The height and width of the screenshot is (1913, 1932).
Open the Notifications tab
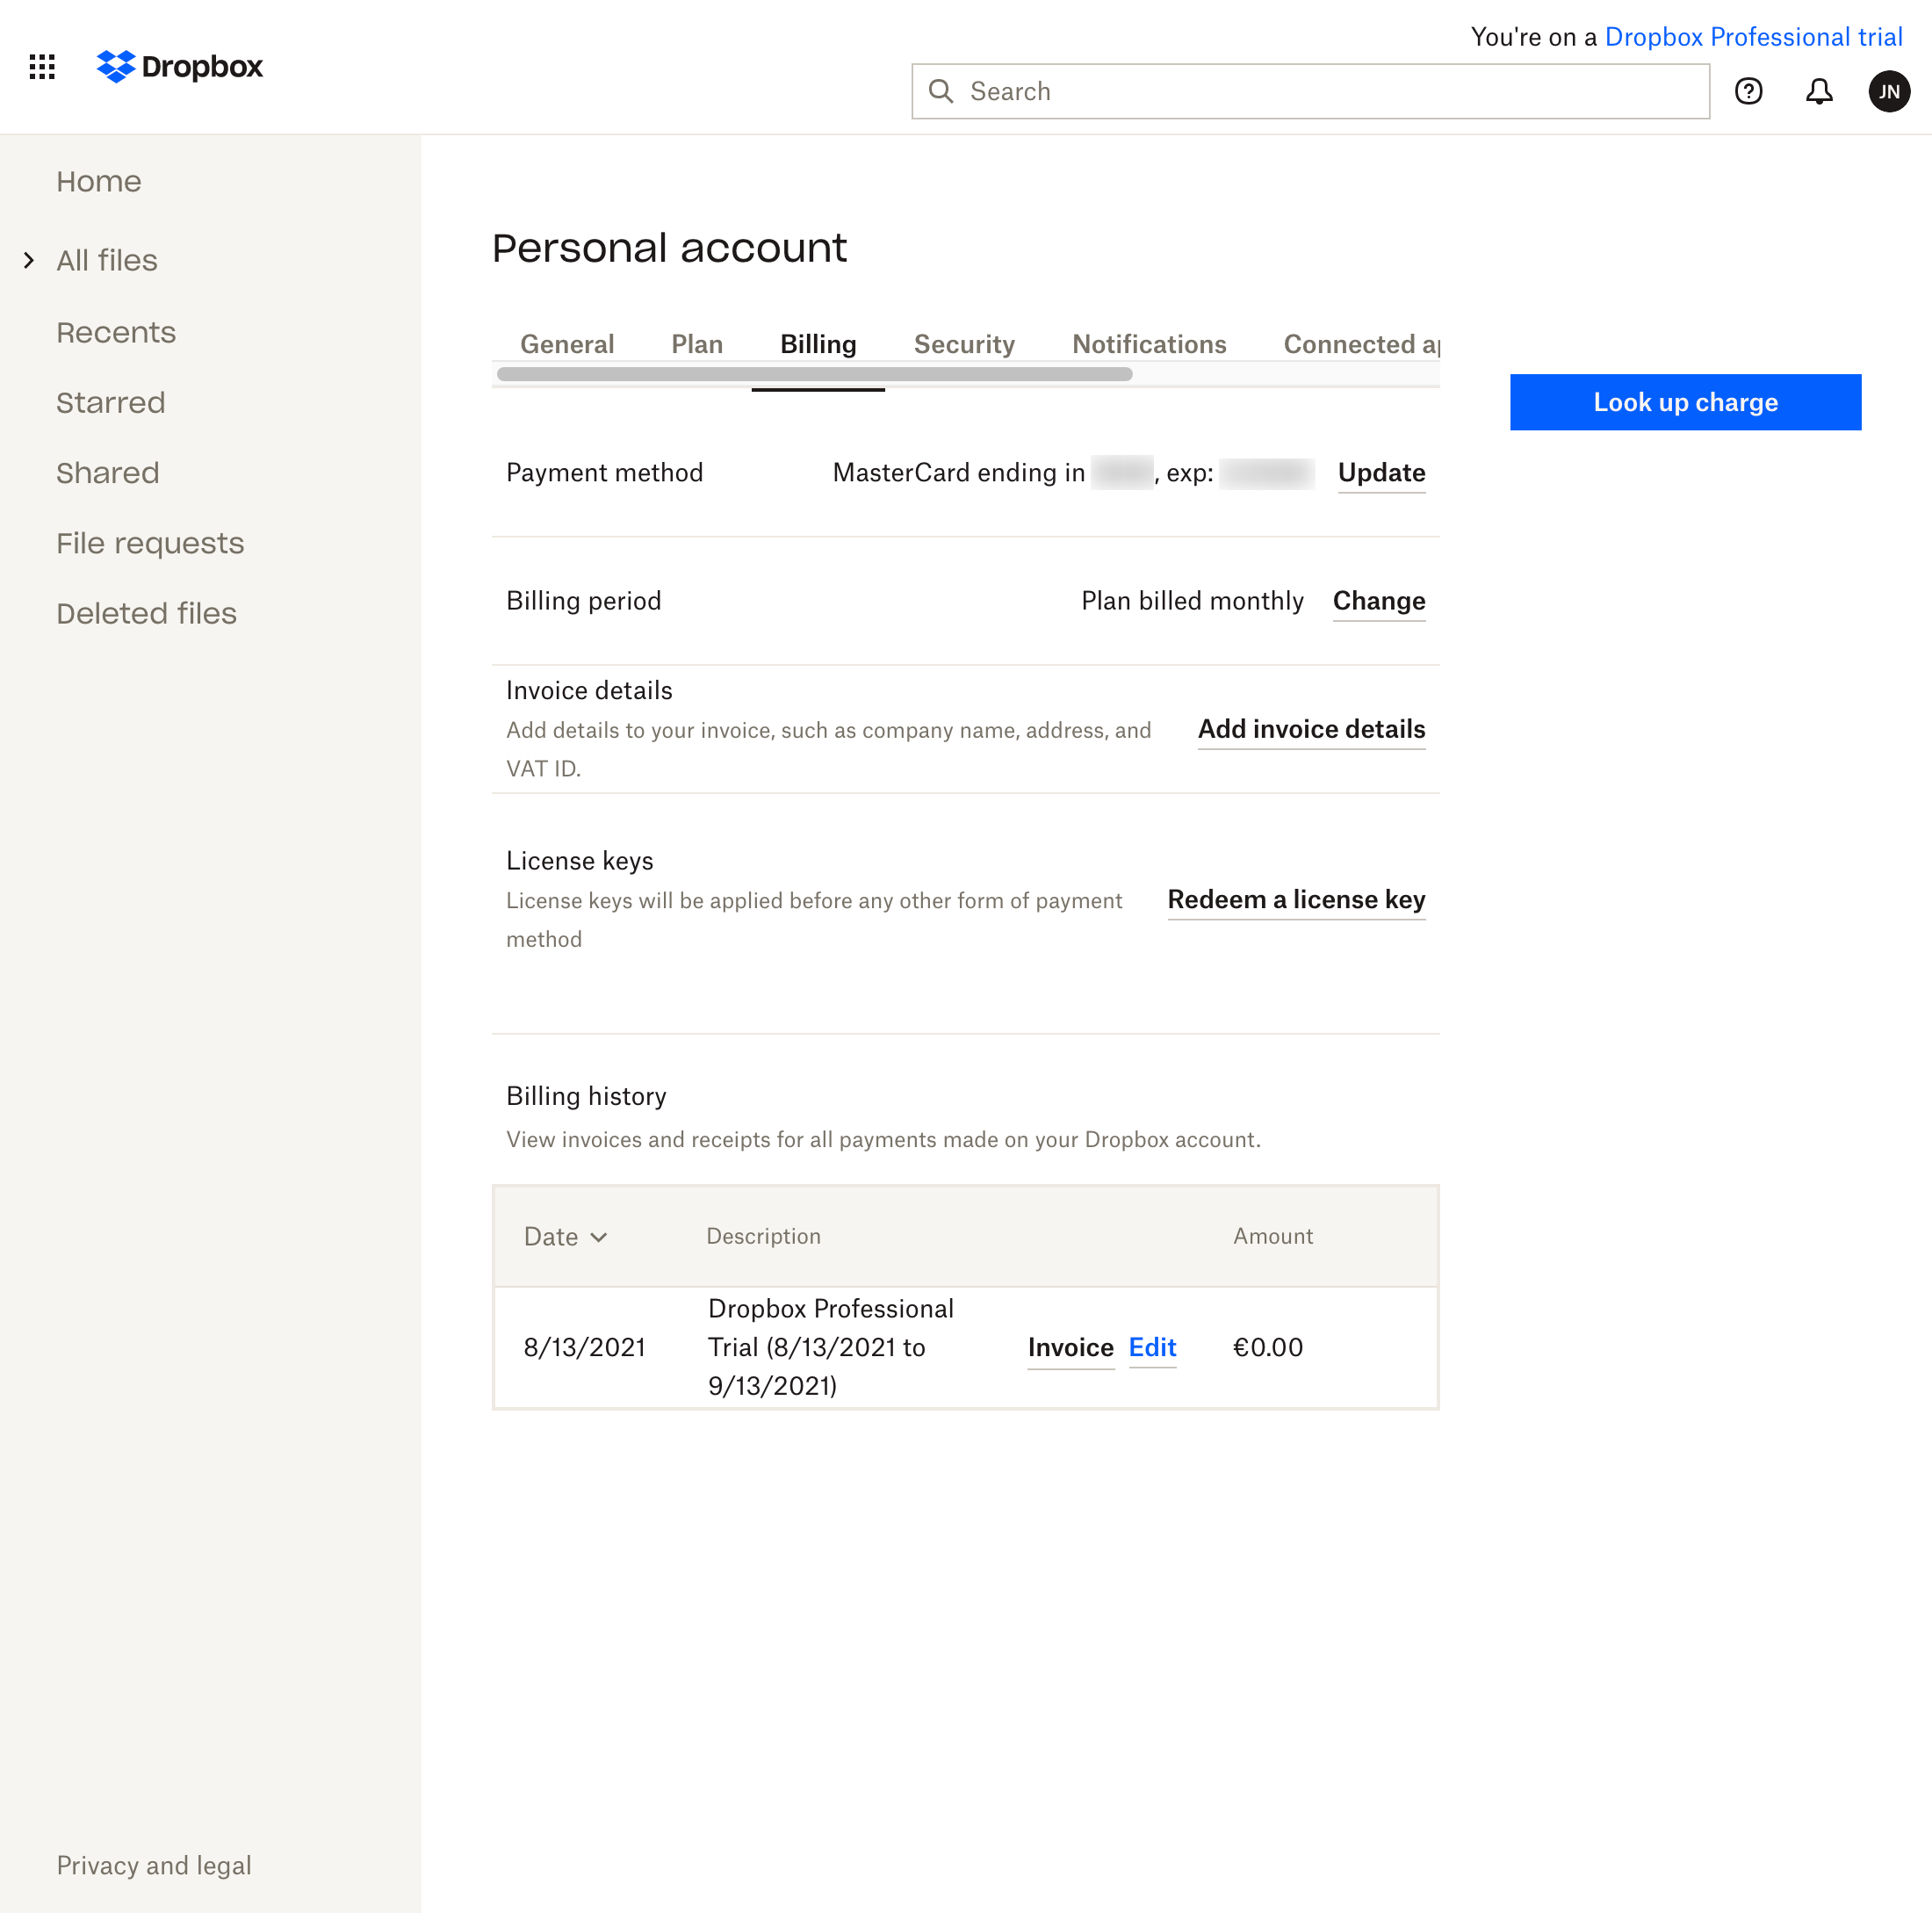click(x=1148, y=344)
